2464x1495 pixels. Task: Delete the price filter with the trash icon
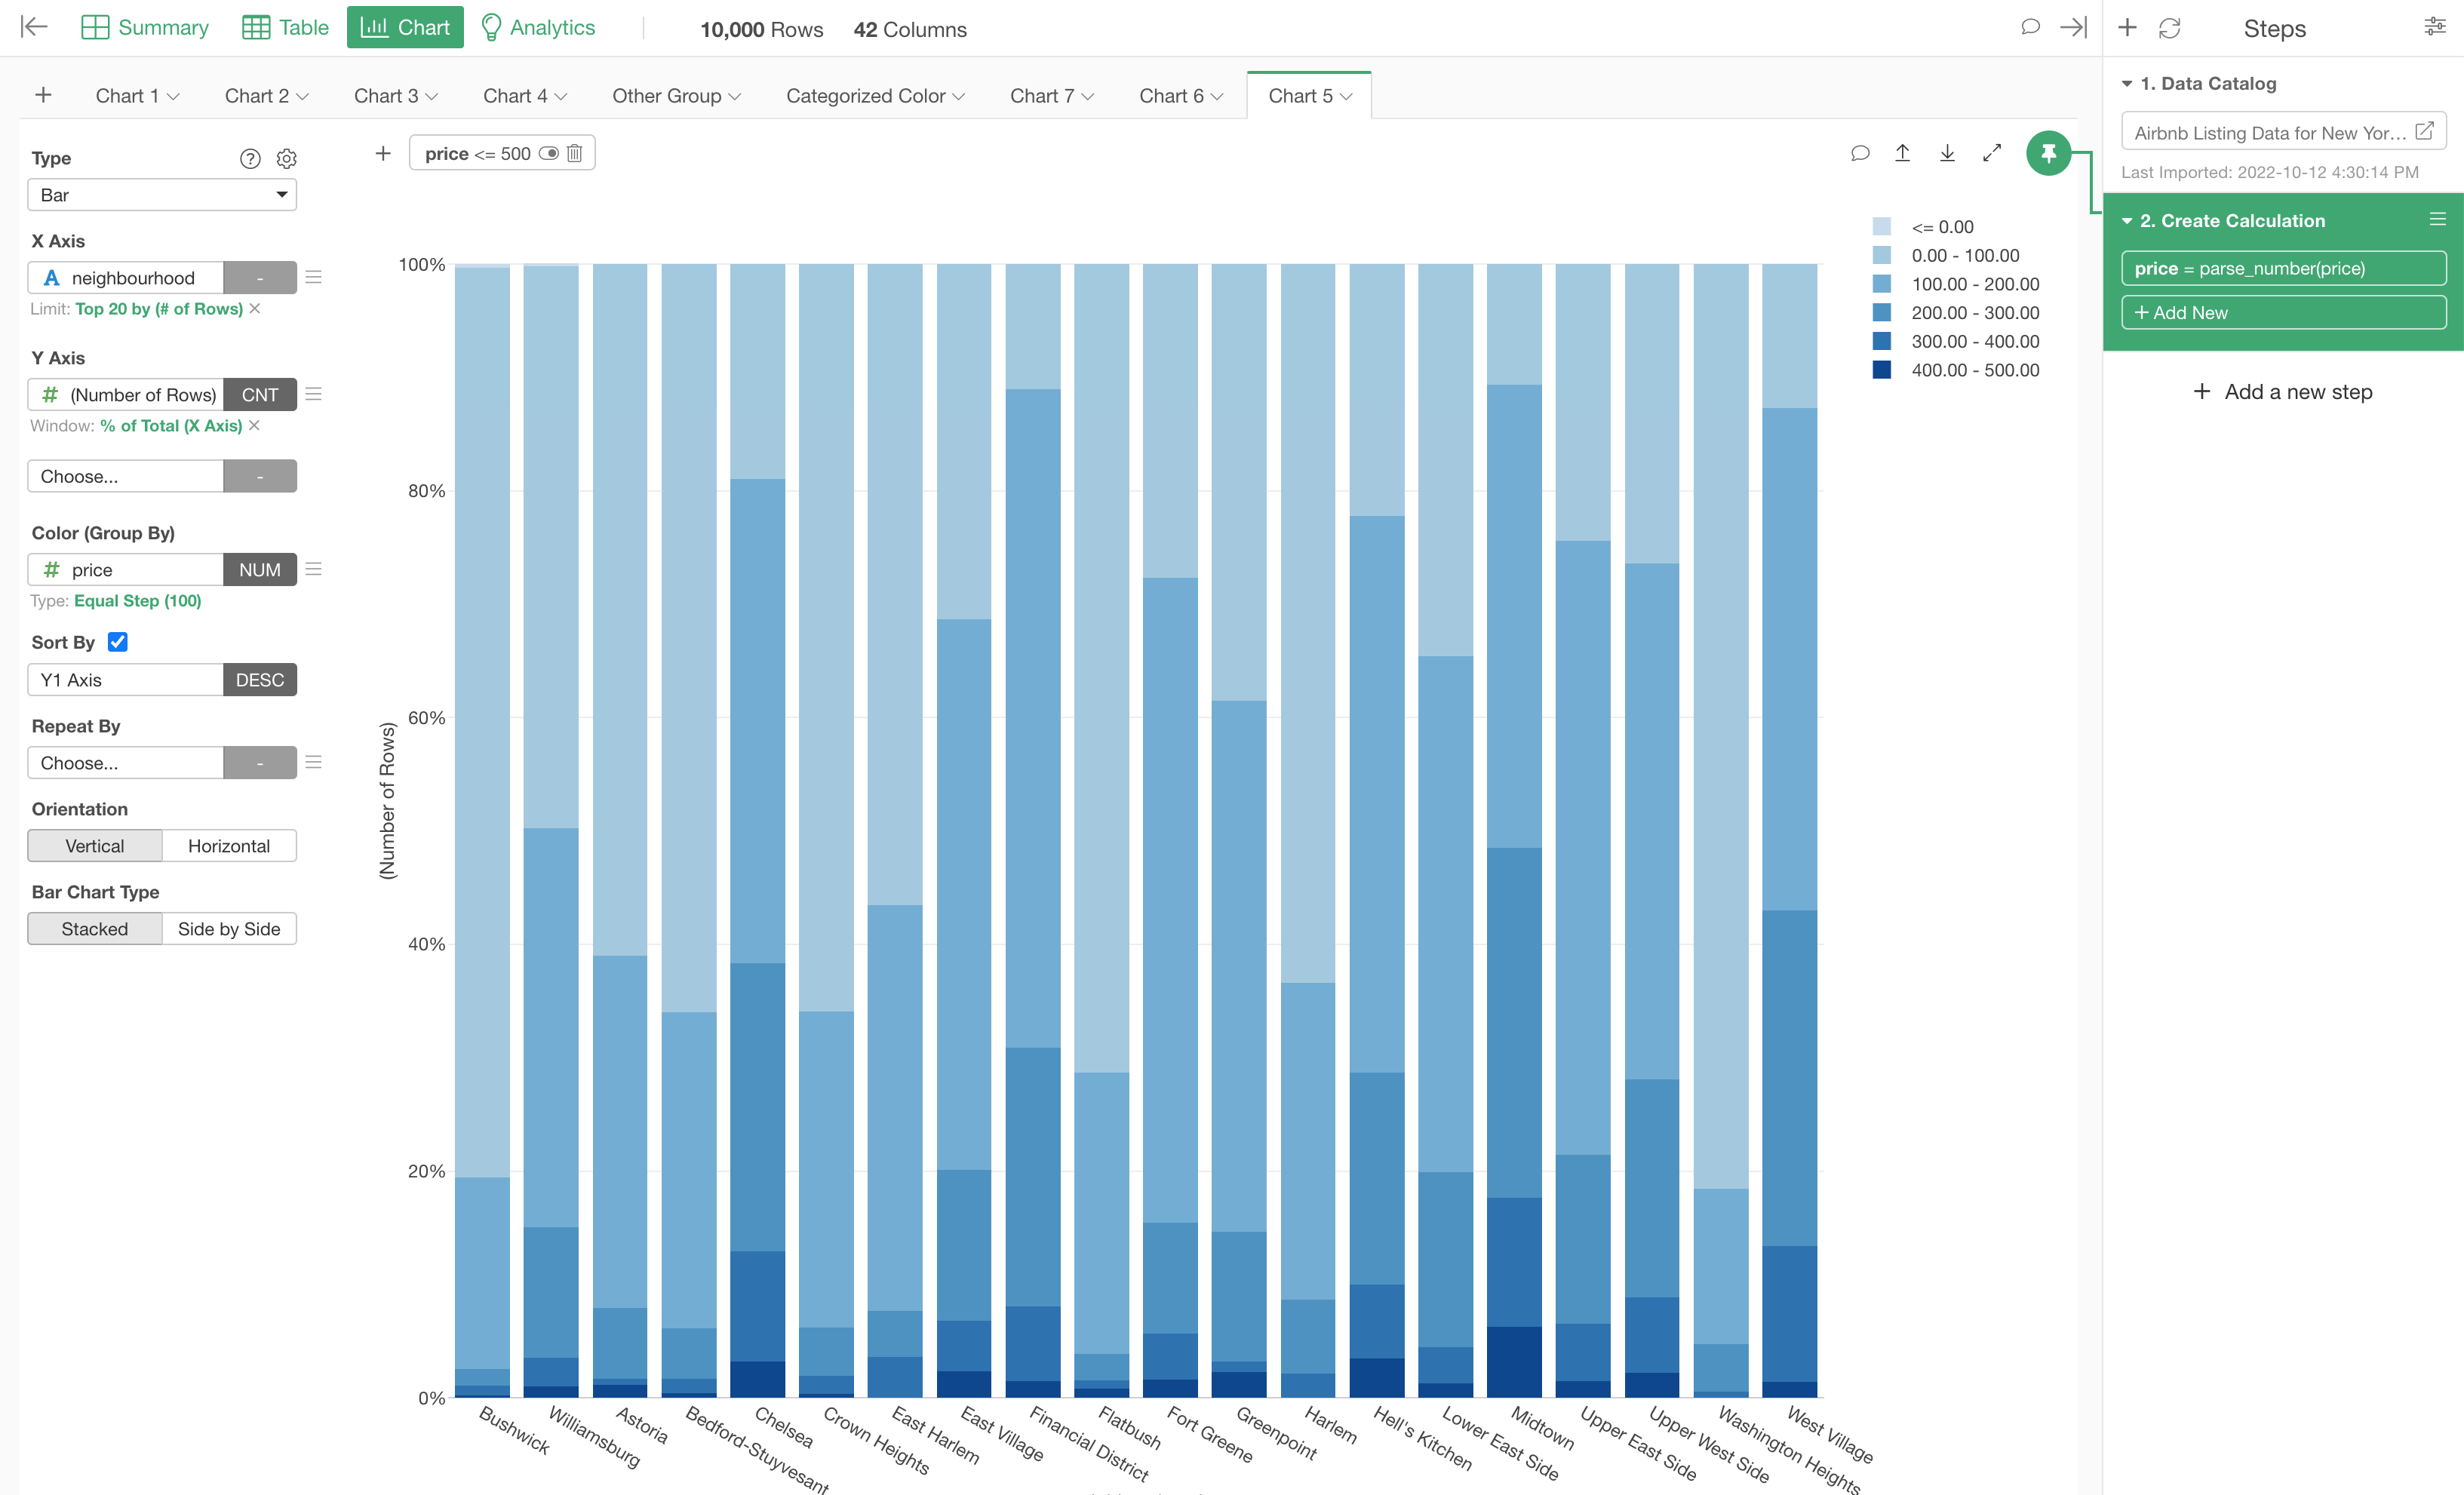574,153
